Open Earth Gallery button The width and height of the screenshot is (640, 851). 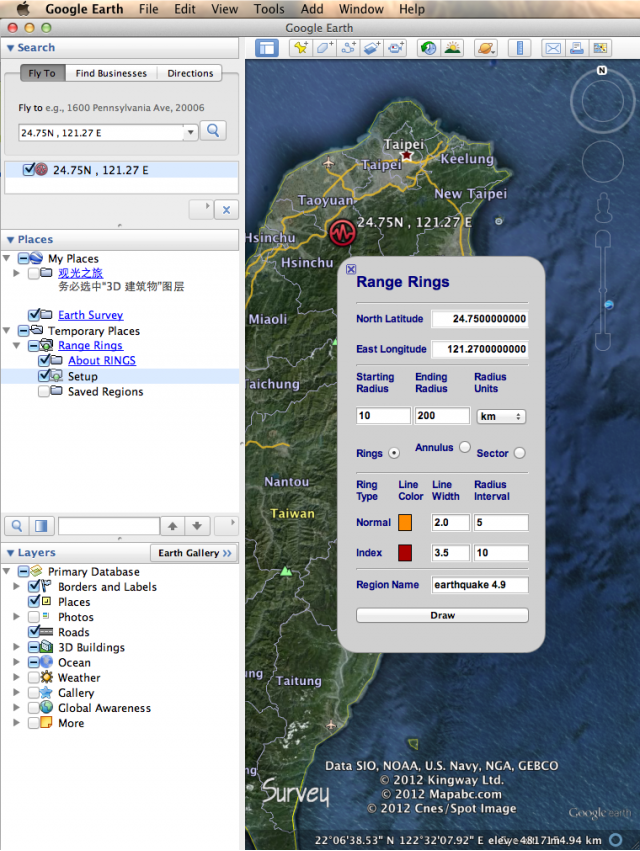click(x=194, y=553)
